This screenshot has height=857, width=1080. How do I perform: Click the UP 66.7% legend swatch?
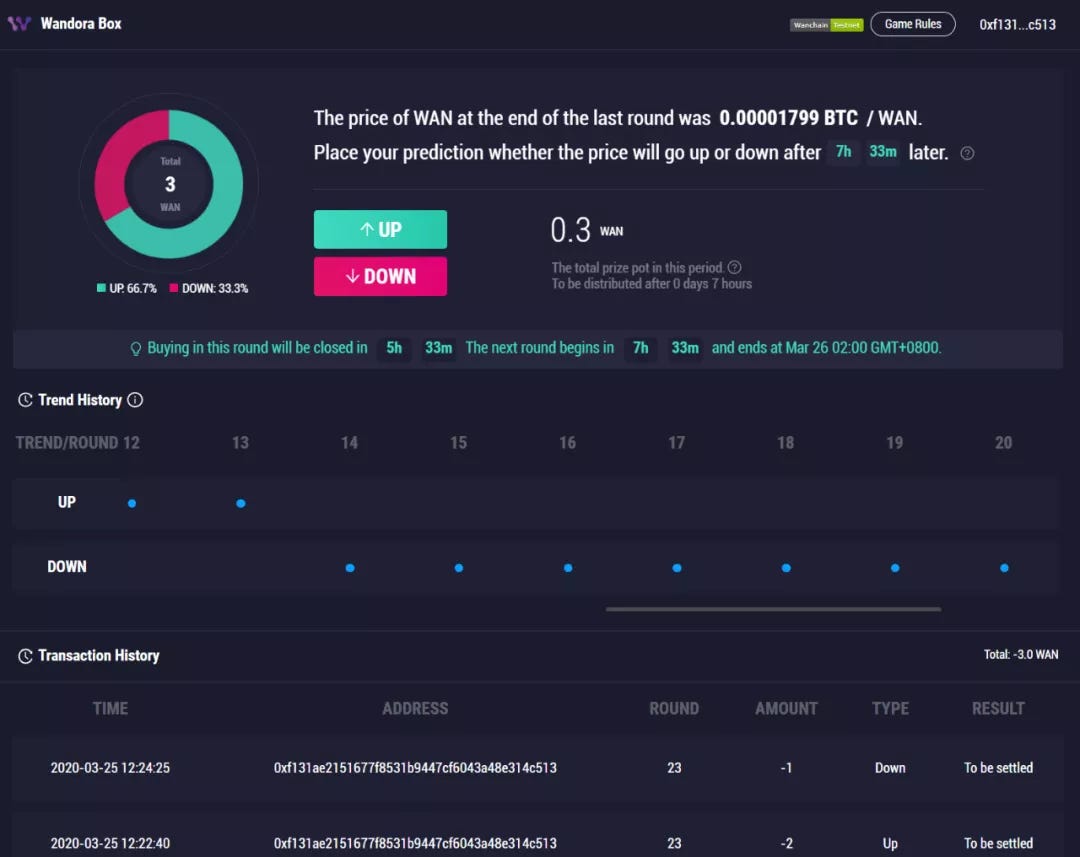tap(101, 288)
